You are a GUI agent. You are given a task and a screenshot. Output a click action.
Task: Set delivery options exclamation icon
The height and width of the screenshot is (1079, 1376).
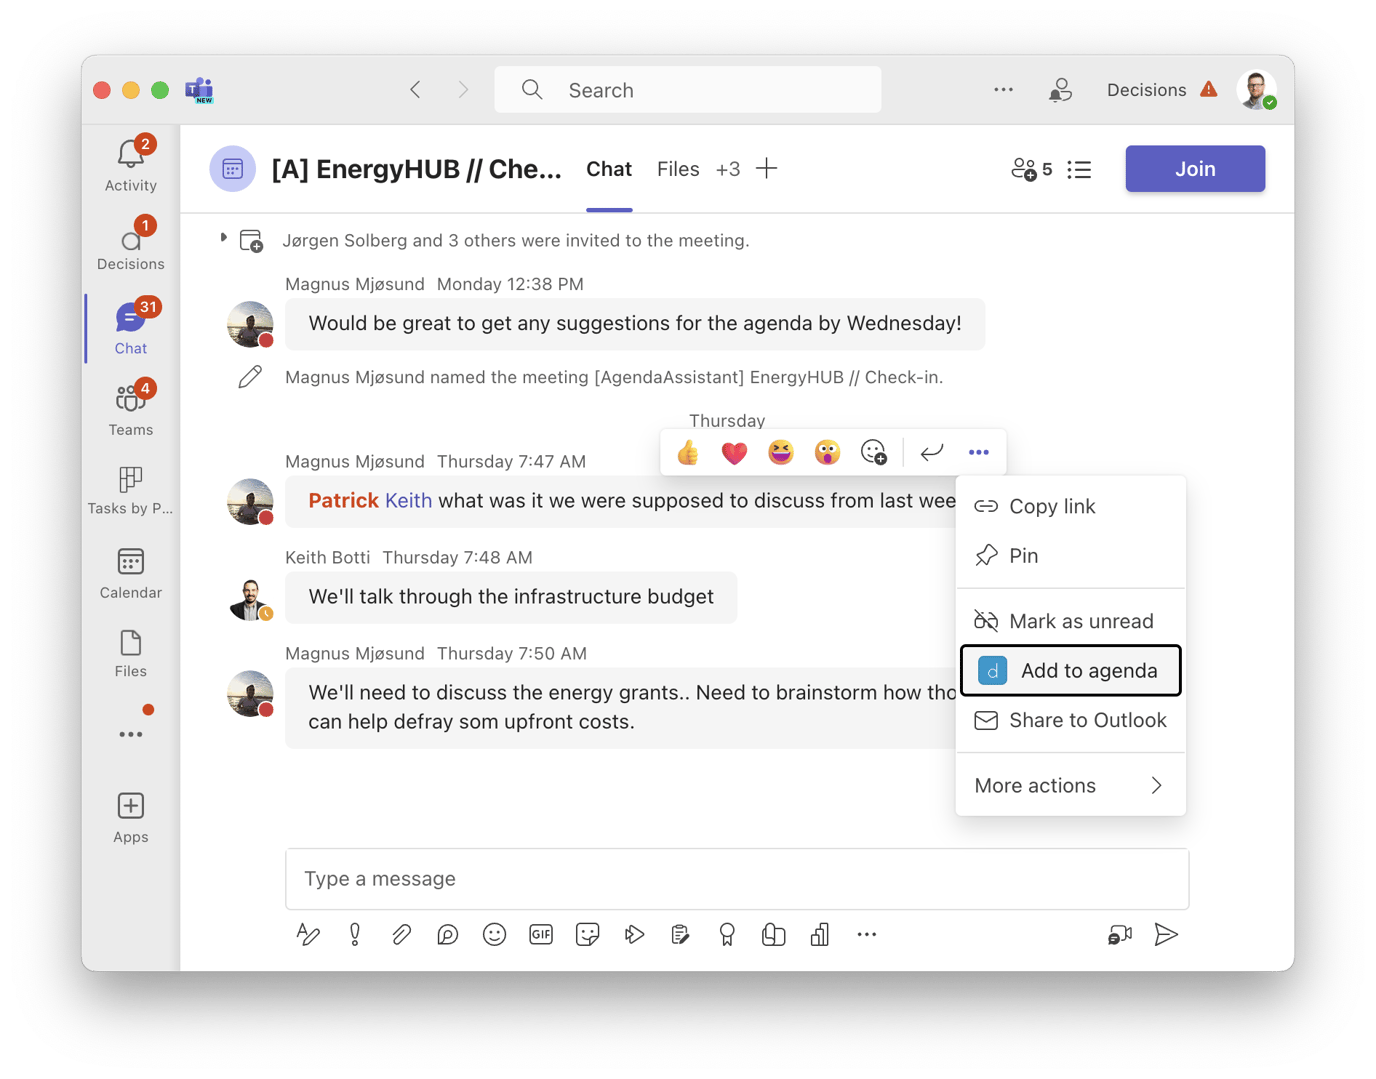pos(355,935)
